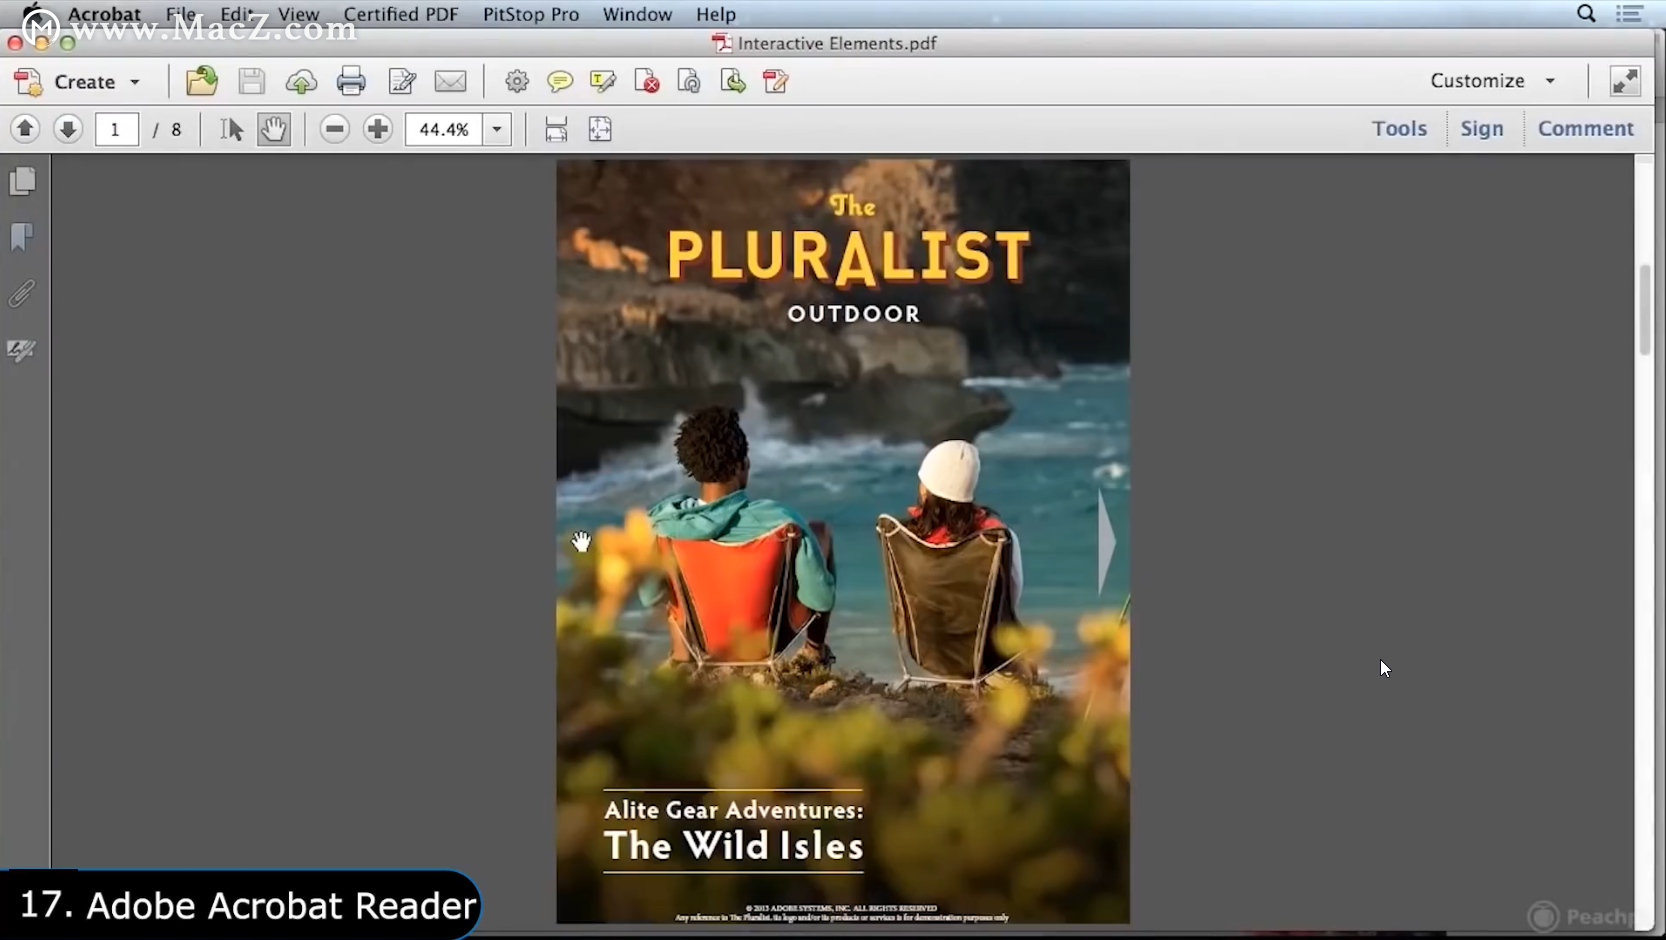Screen dimensions: 1666x940
Task: Open the Sign pane
Action: pyautogui.click(x=1481, y=128)
